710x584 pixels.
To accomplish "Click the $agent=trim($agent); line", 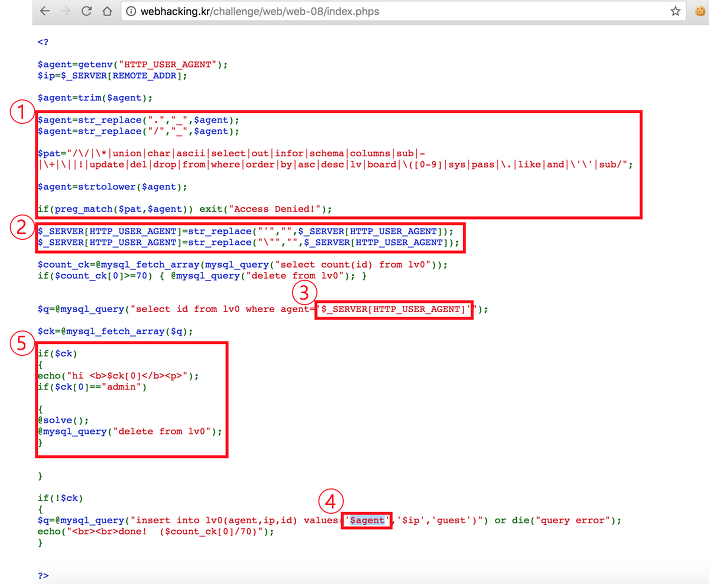I will click(x=95, y=98).
